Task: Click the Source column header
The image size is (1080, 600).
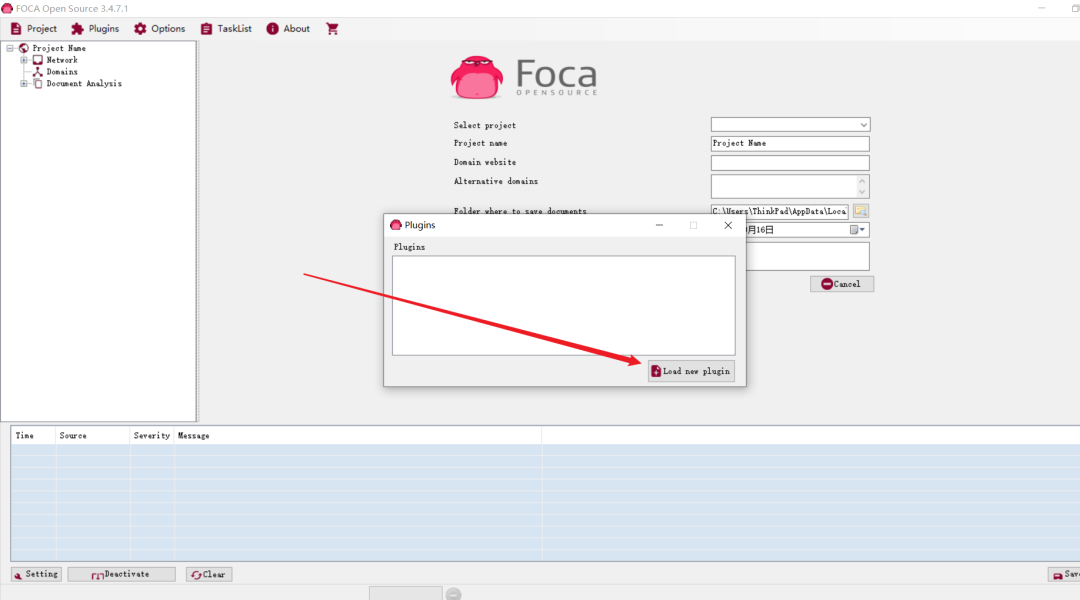Action: tap(92, 435)
